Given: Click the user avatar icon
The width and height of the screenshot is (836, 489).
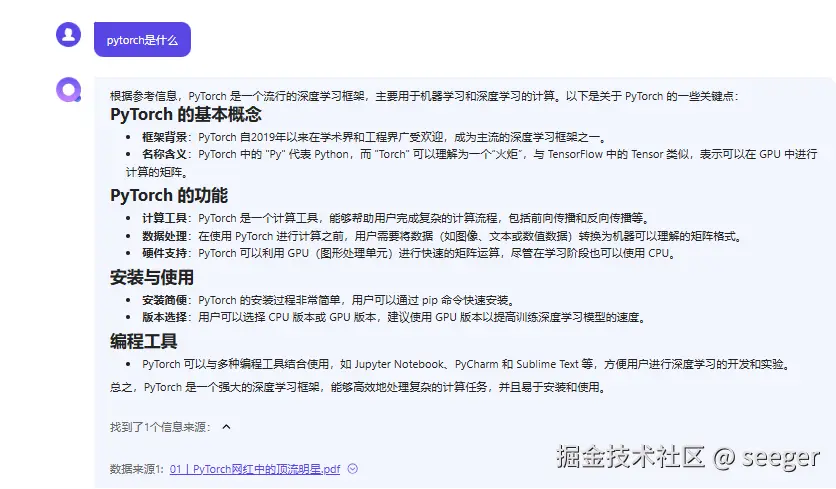Looking at the screenshot, I should pyautogui.click(x=68, y=35).
